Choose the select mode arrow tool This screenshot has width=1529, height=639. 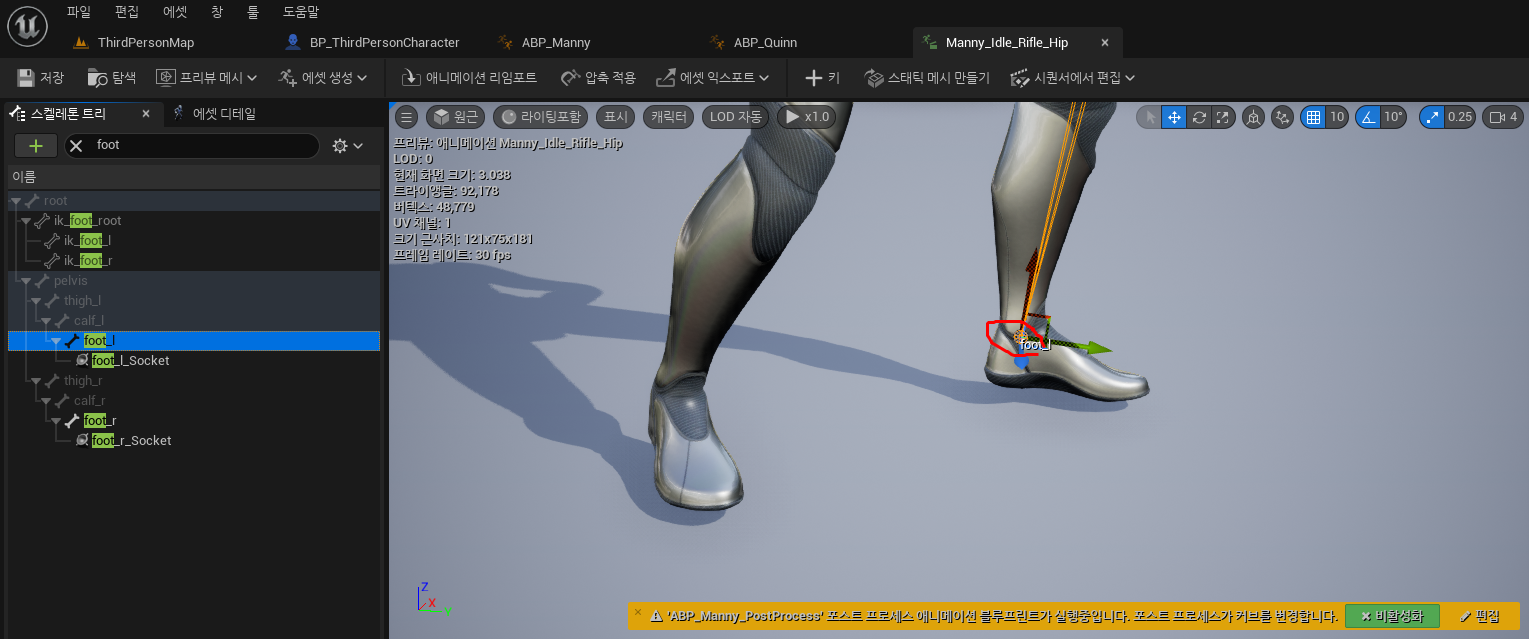point(1150,117)
